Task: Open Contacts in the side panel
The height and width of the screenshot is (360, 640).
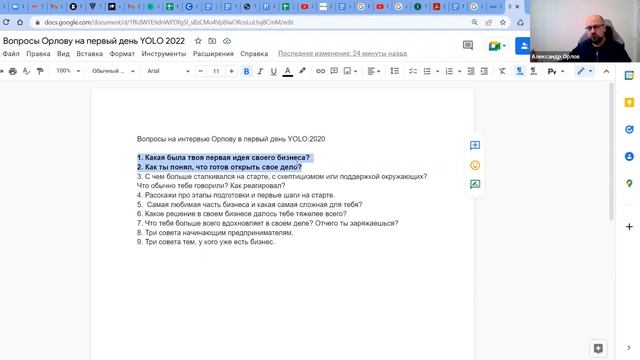Action: 629,156
